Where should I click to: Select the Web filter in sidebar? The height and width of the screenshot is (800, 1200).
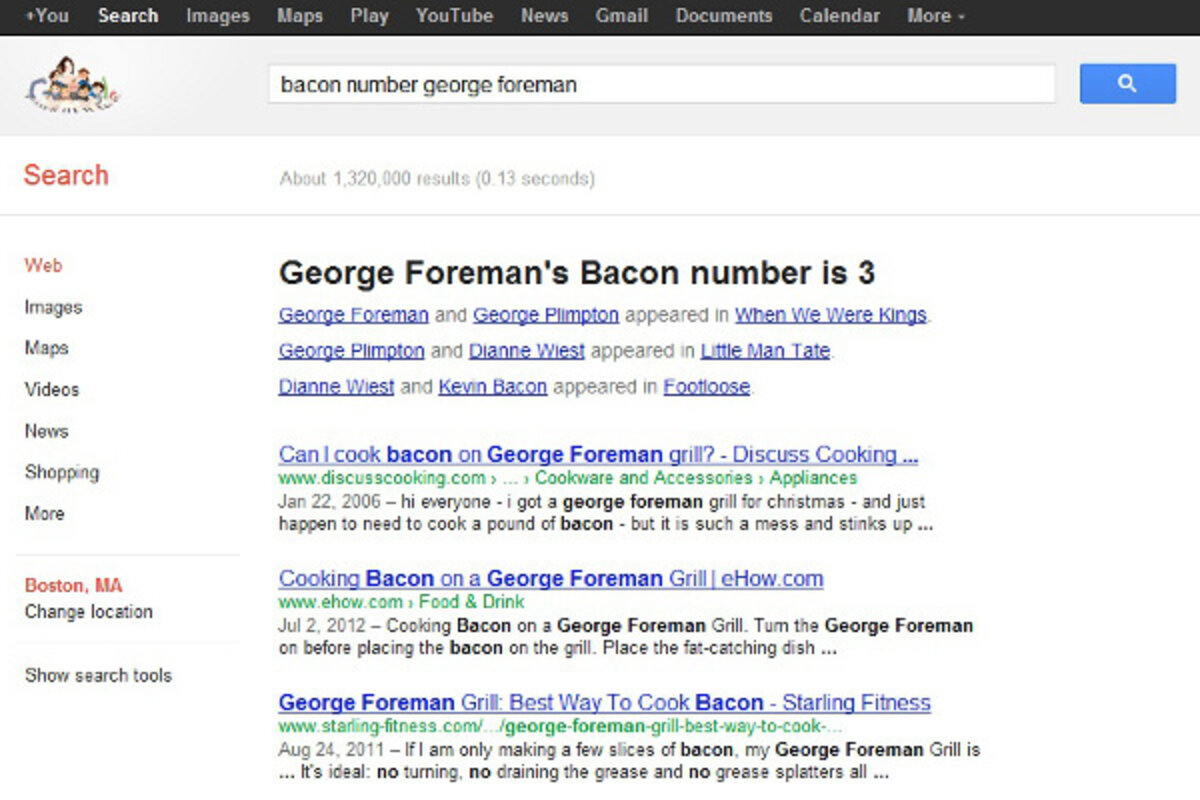pos(43,265)
